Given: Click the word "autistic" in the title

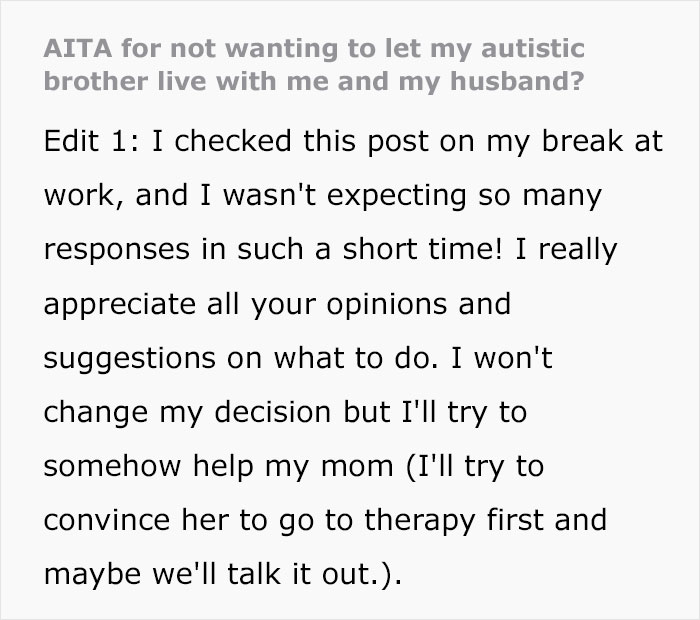Looking at the screenshot, I should click(x=531, y=48).
